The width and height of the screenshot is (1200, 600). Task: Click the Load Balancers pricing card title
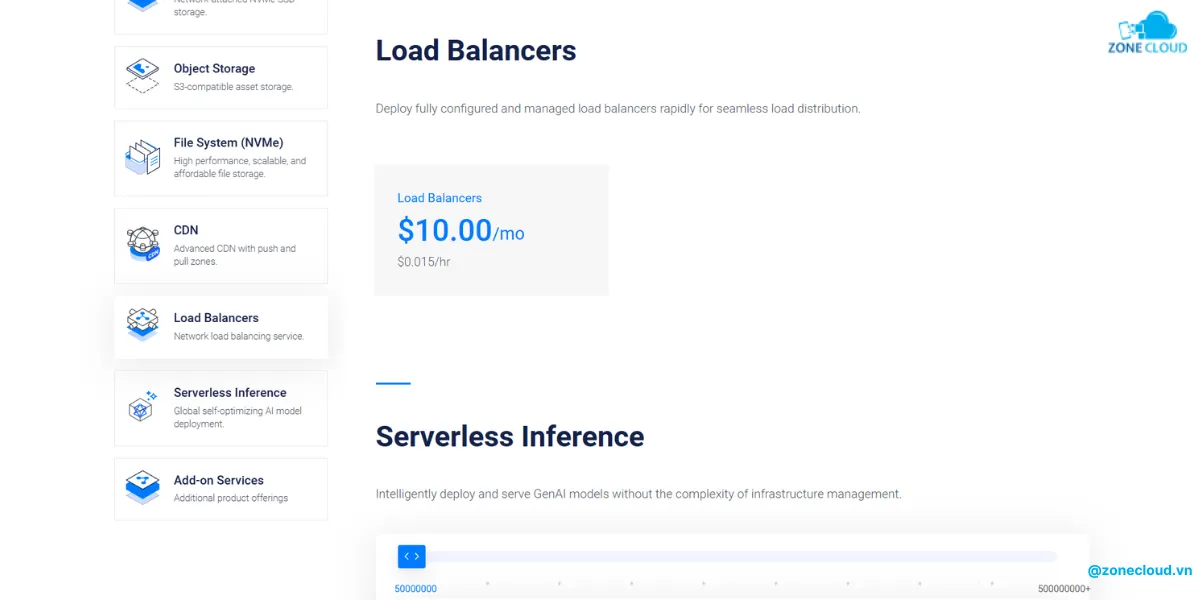[x=439, y=198]
